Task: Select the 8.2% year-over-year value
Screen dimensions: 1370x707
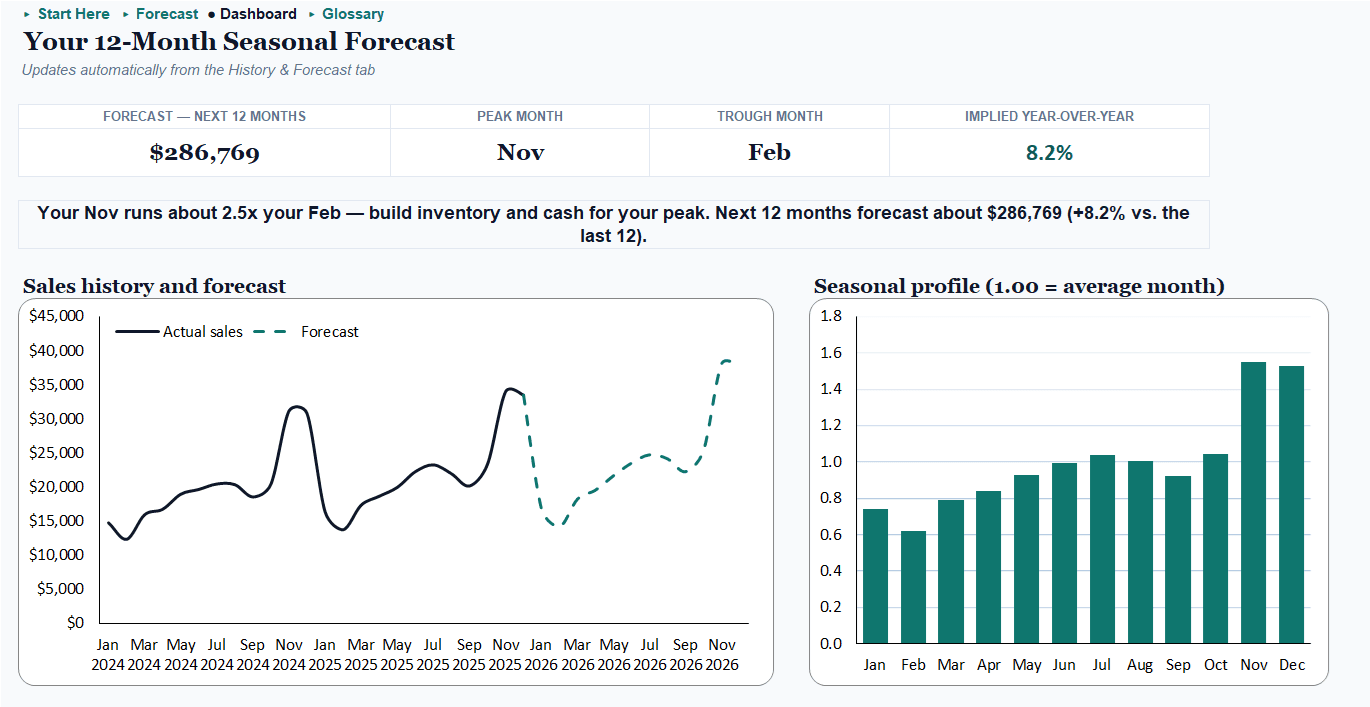Action: click(1049, 153)
